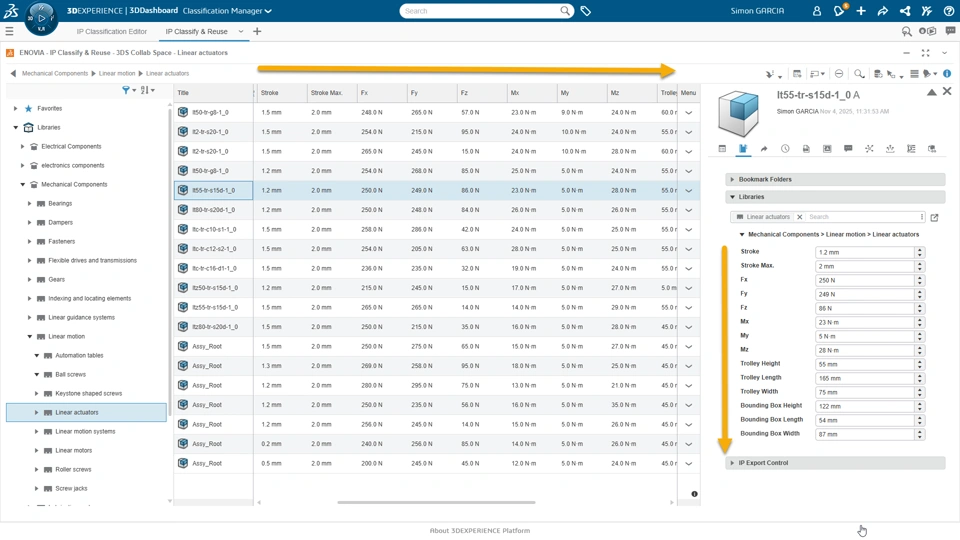960x540 pixels.
Task: Click the stepper on the Bounding Box Width field
Action: coord(920,434)
